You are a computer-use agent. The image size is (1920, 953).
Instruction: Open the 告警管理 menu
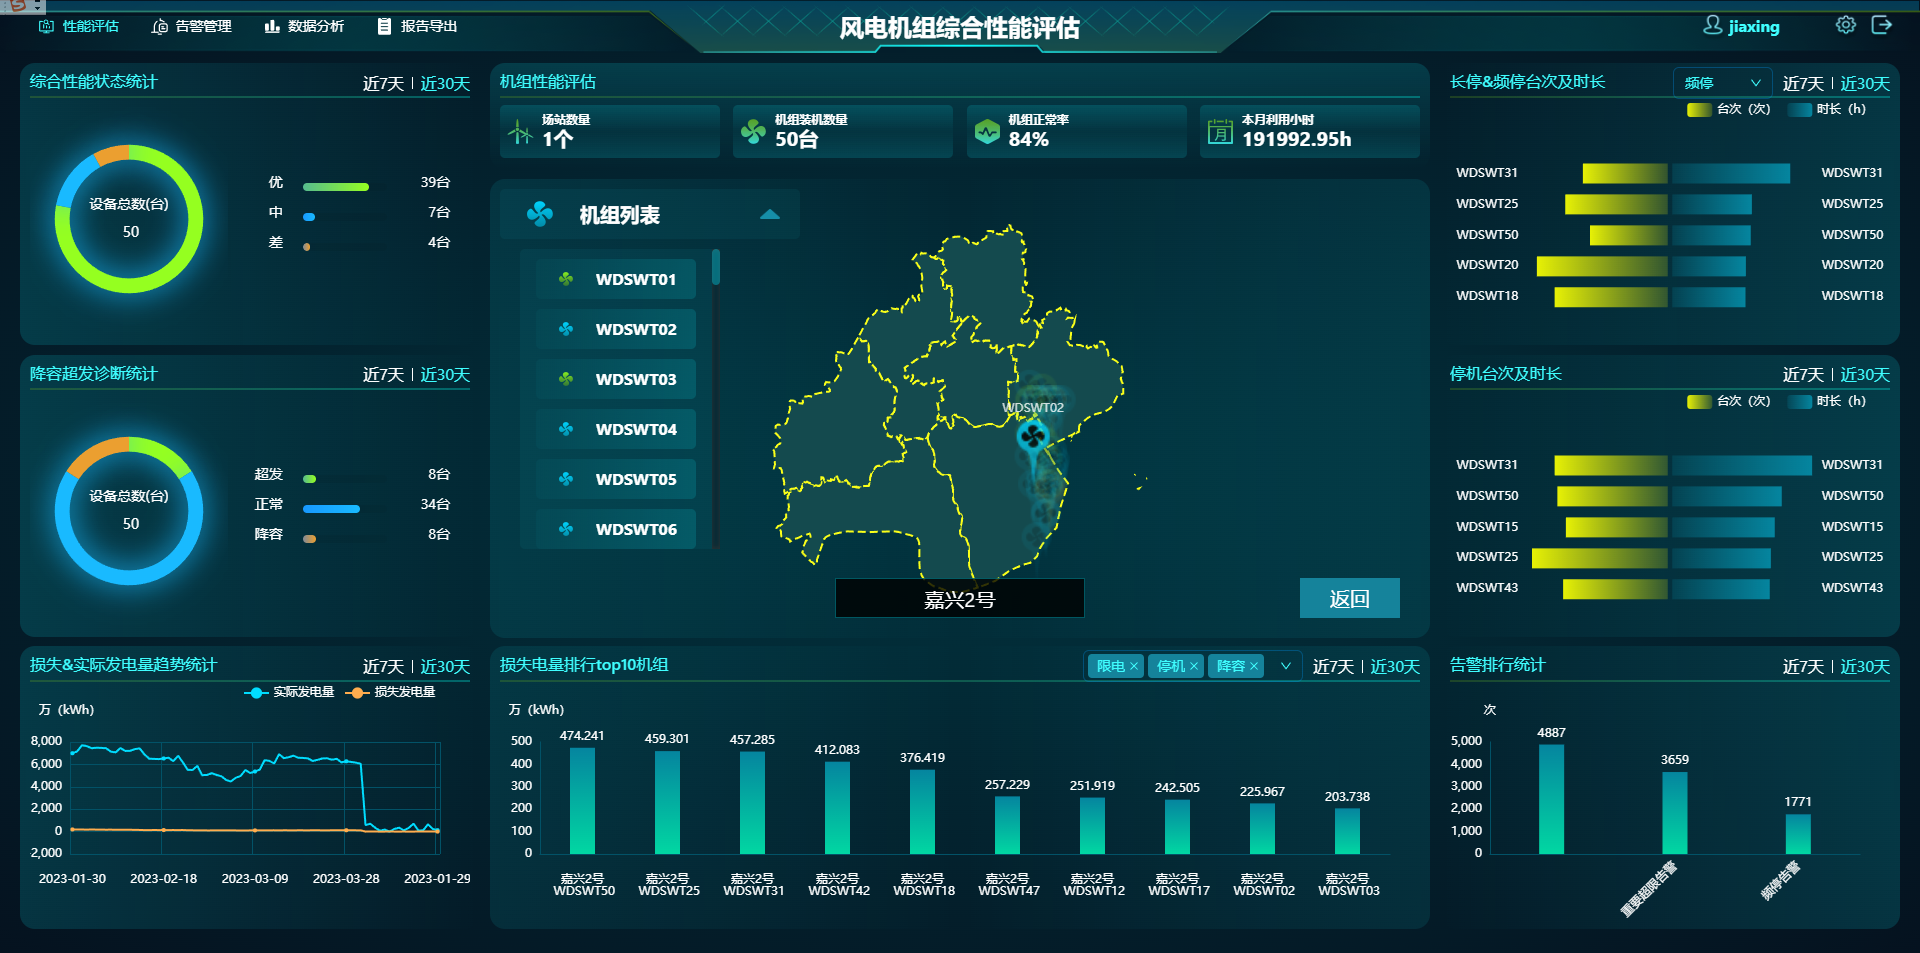[x=192, y=26]
